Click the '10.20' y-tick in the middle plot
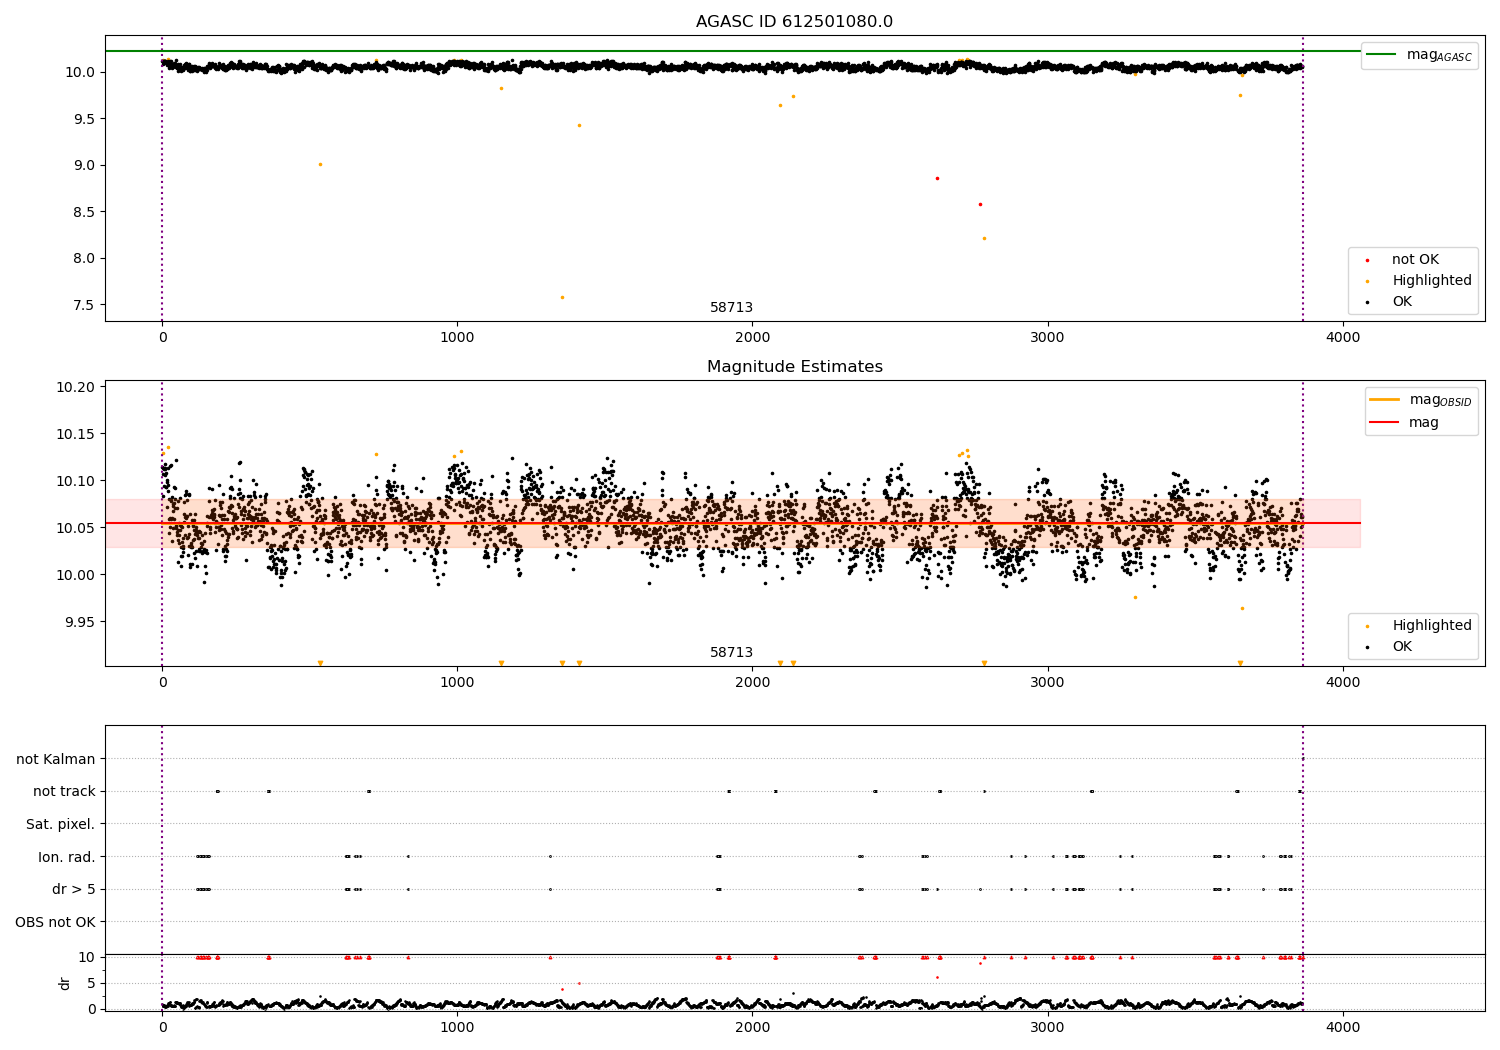This screenshot has width=1500, height=1050. click(76, 388)
